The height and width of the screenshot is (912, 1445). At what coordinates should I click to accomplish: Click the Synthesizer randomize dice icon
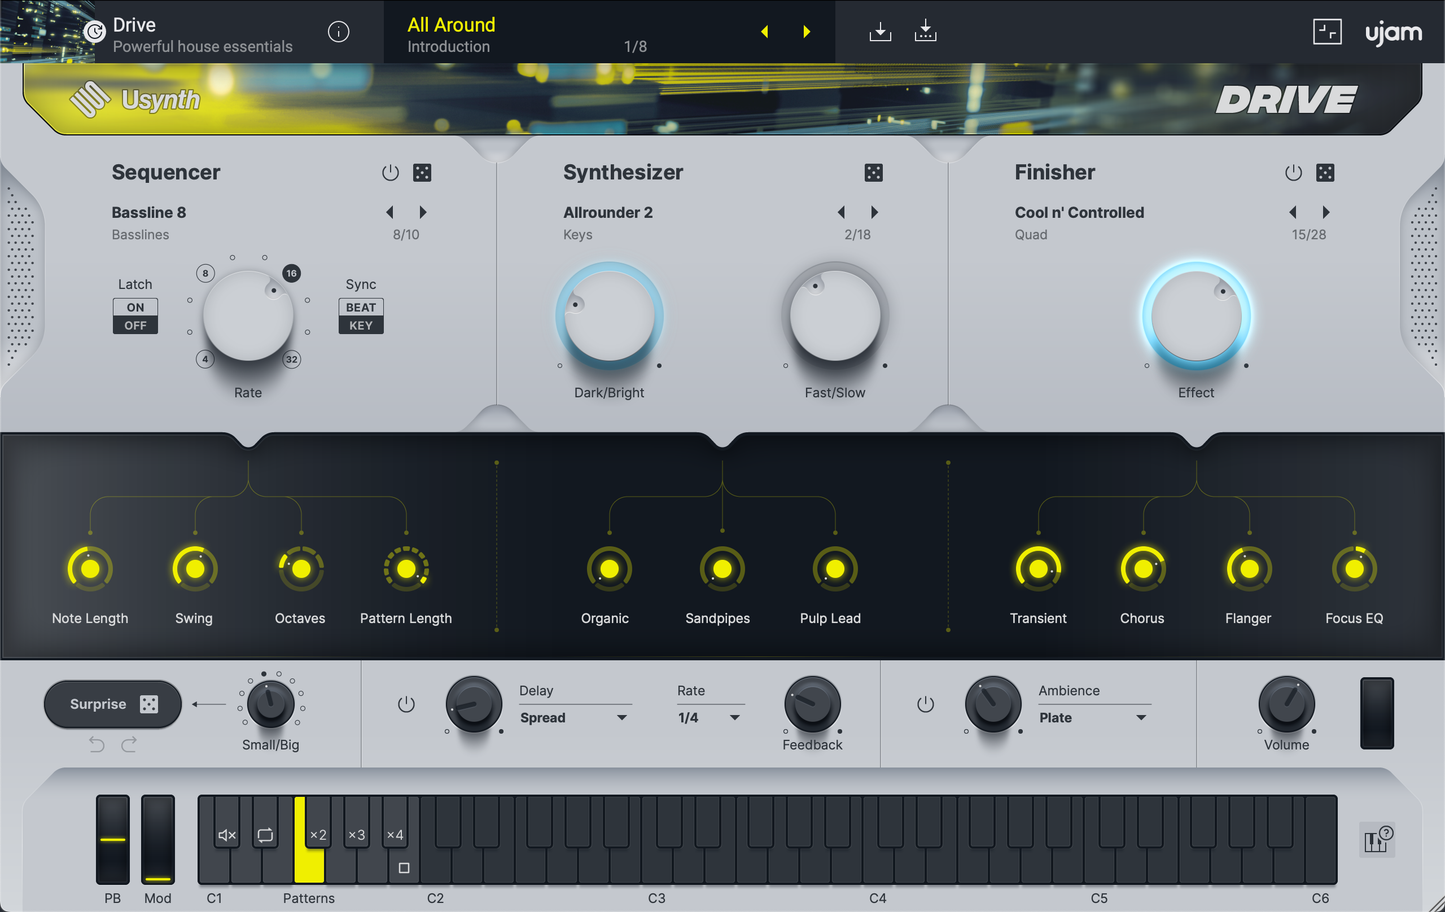point(873,173)
